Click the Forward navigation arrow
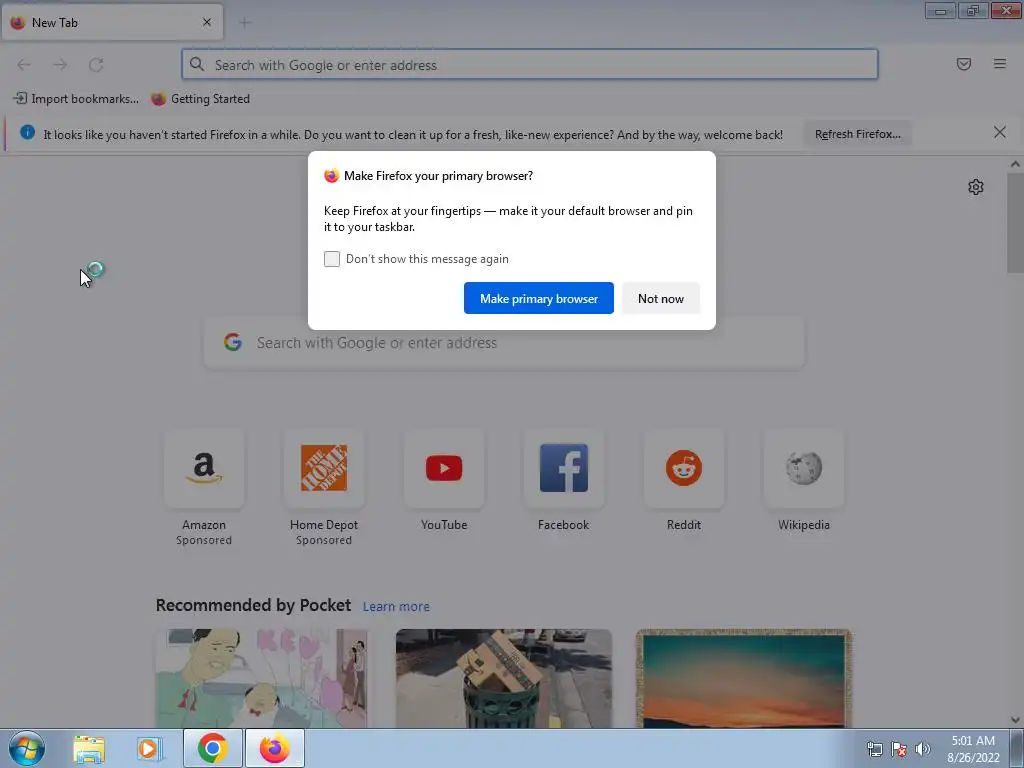 click(60, 65)
